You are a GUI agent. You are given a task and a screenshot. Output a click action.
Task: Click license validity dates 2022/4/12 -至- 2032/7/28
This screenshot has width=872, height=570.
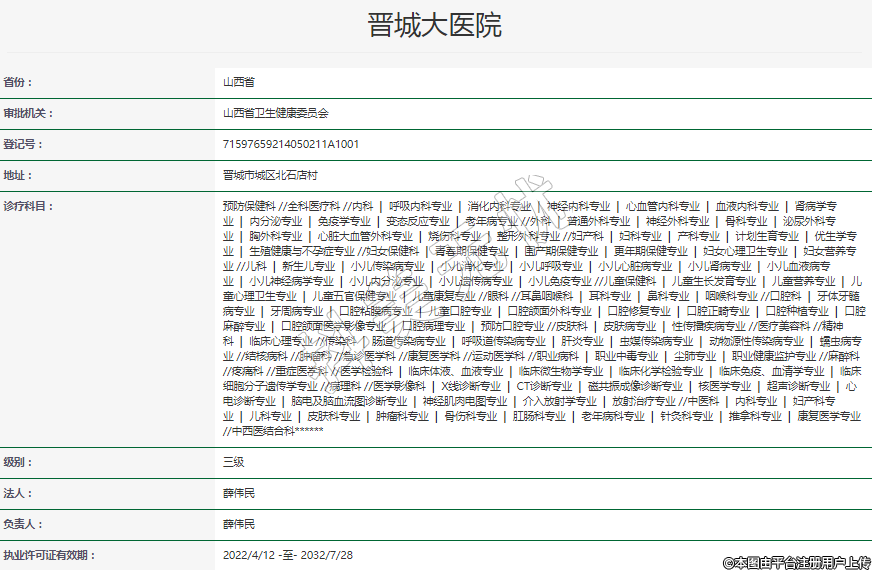[x=287, y=555]
